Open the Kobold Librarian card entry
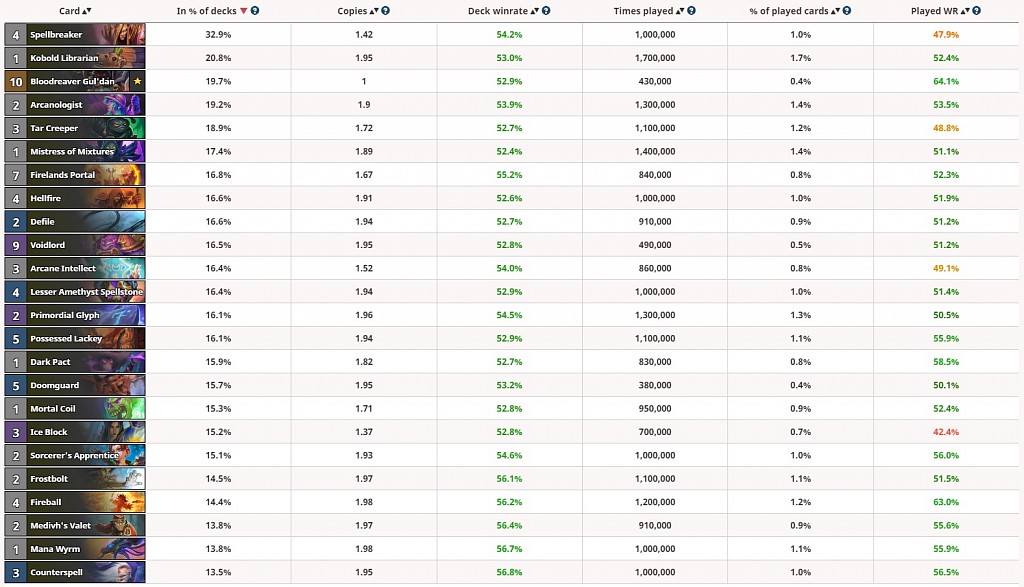 75,58
